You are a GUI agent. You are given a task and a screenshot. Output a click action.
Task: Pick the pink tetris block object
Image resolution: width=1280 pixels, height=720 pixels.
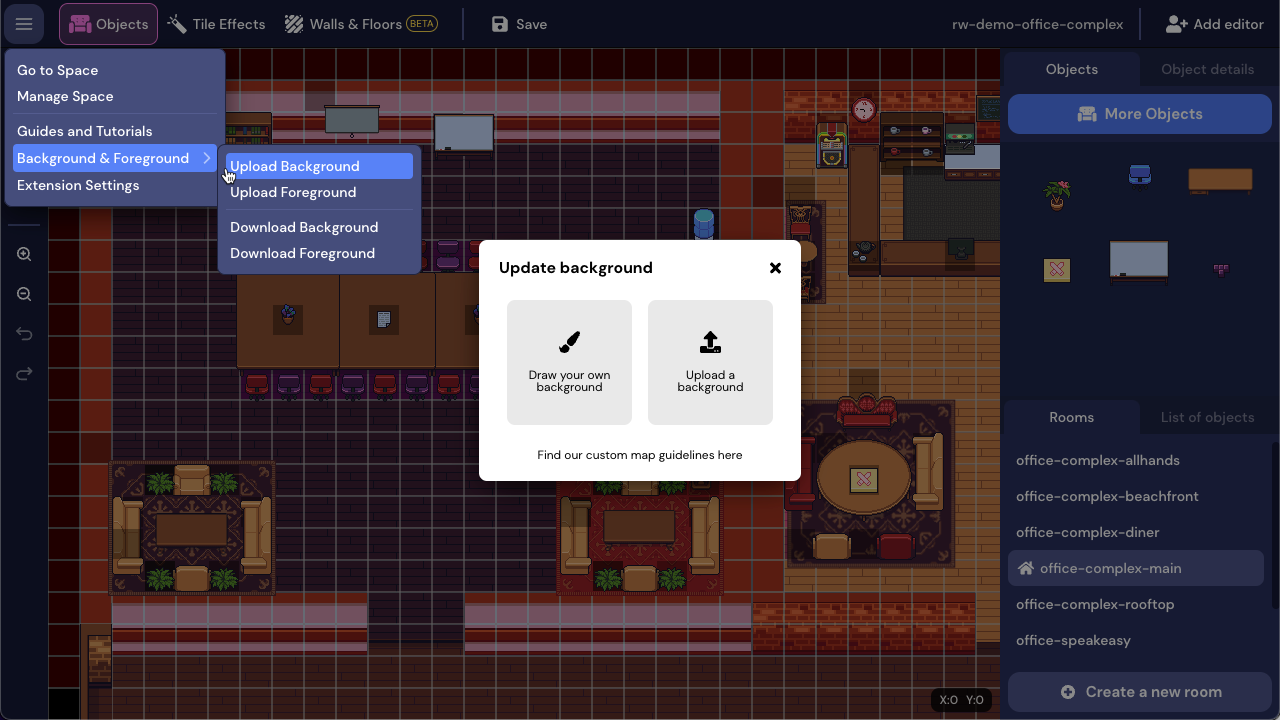(x=1221, y=269)
